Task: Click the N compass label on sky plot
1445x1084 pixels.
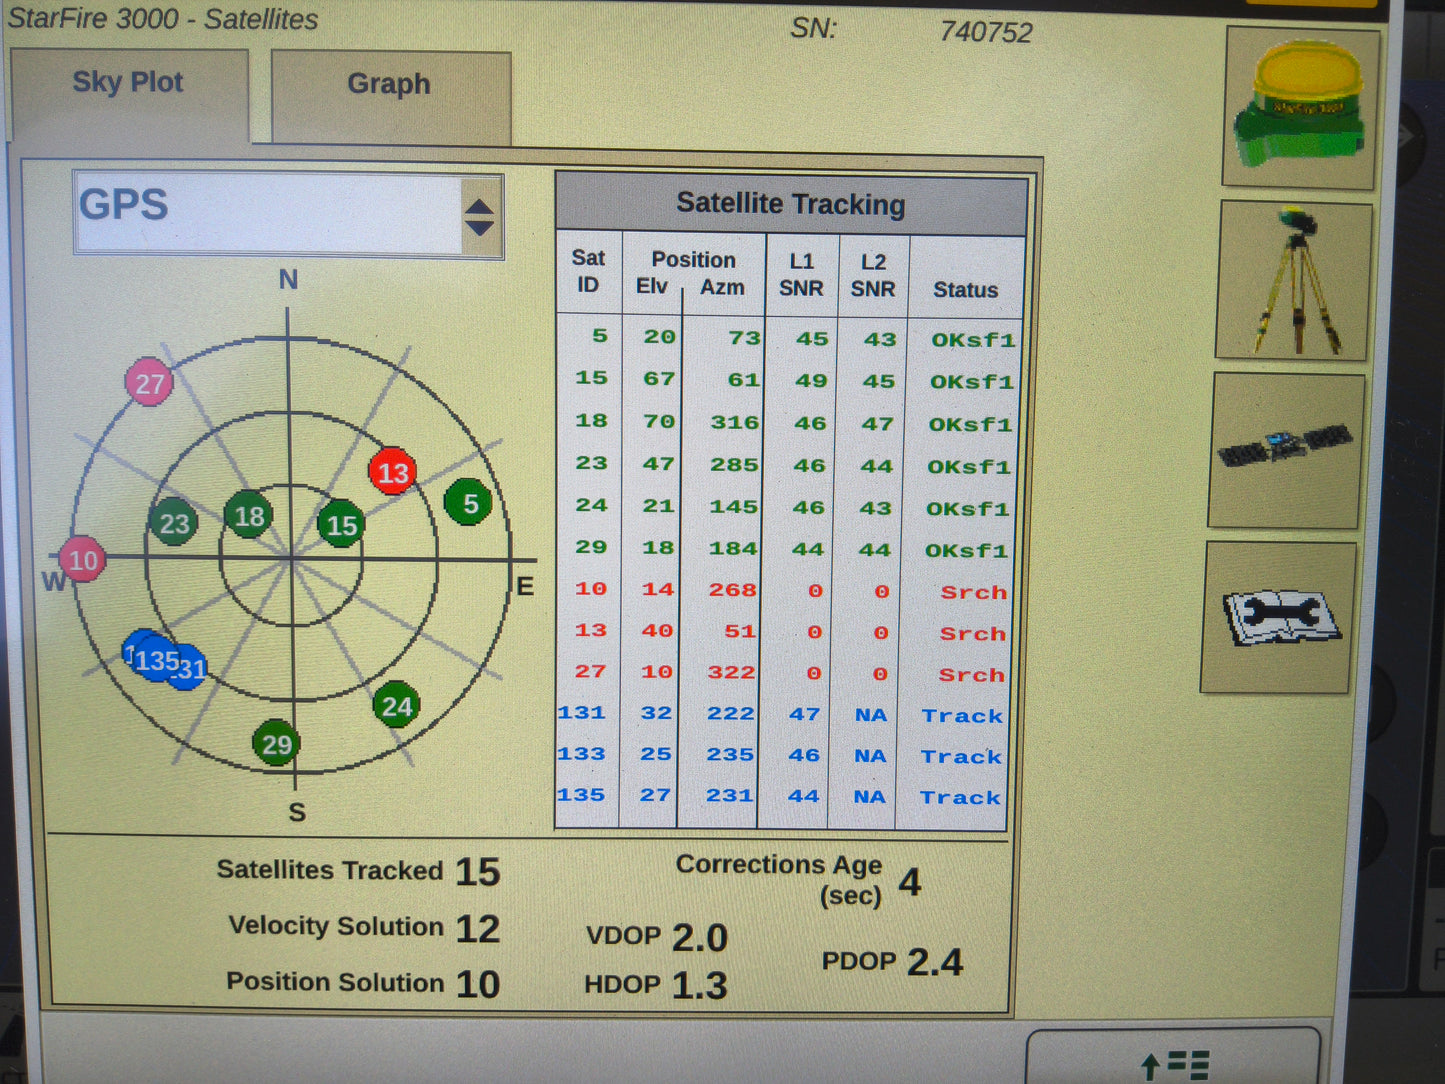Action: click(288, 280)
